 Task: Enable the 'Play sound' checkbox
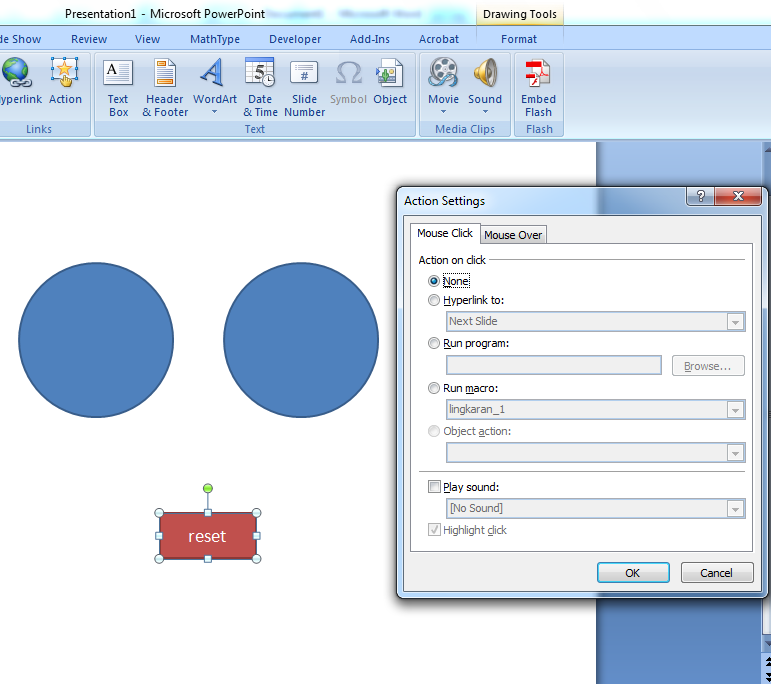pyautogui.click(x=434, y=487)
